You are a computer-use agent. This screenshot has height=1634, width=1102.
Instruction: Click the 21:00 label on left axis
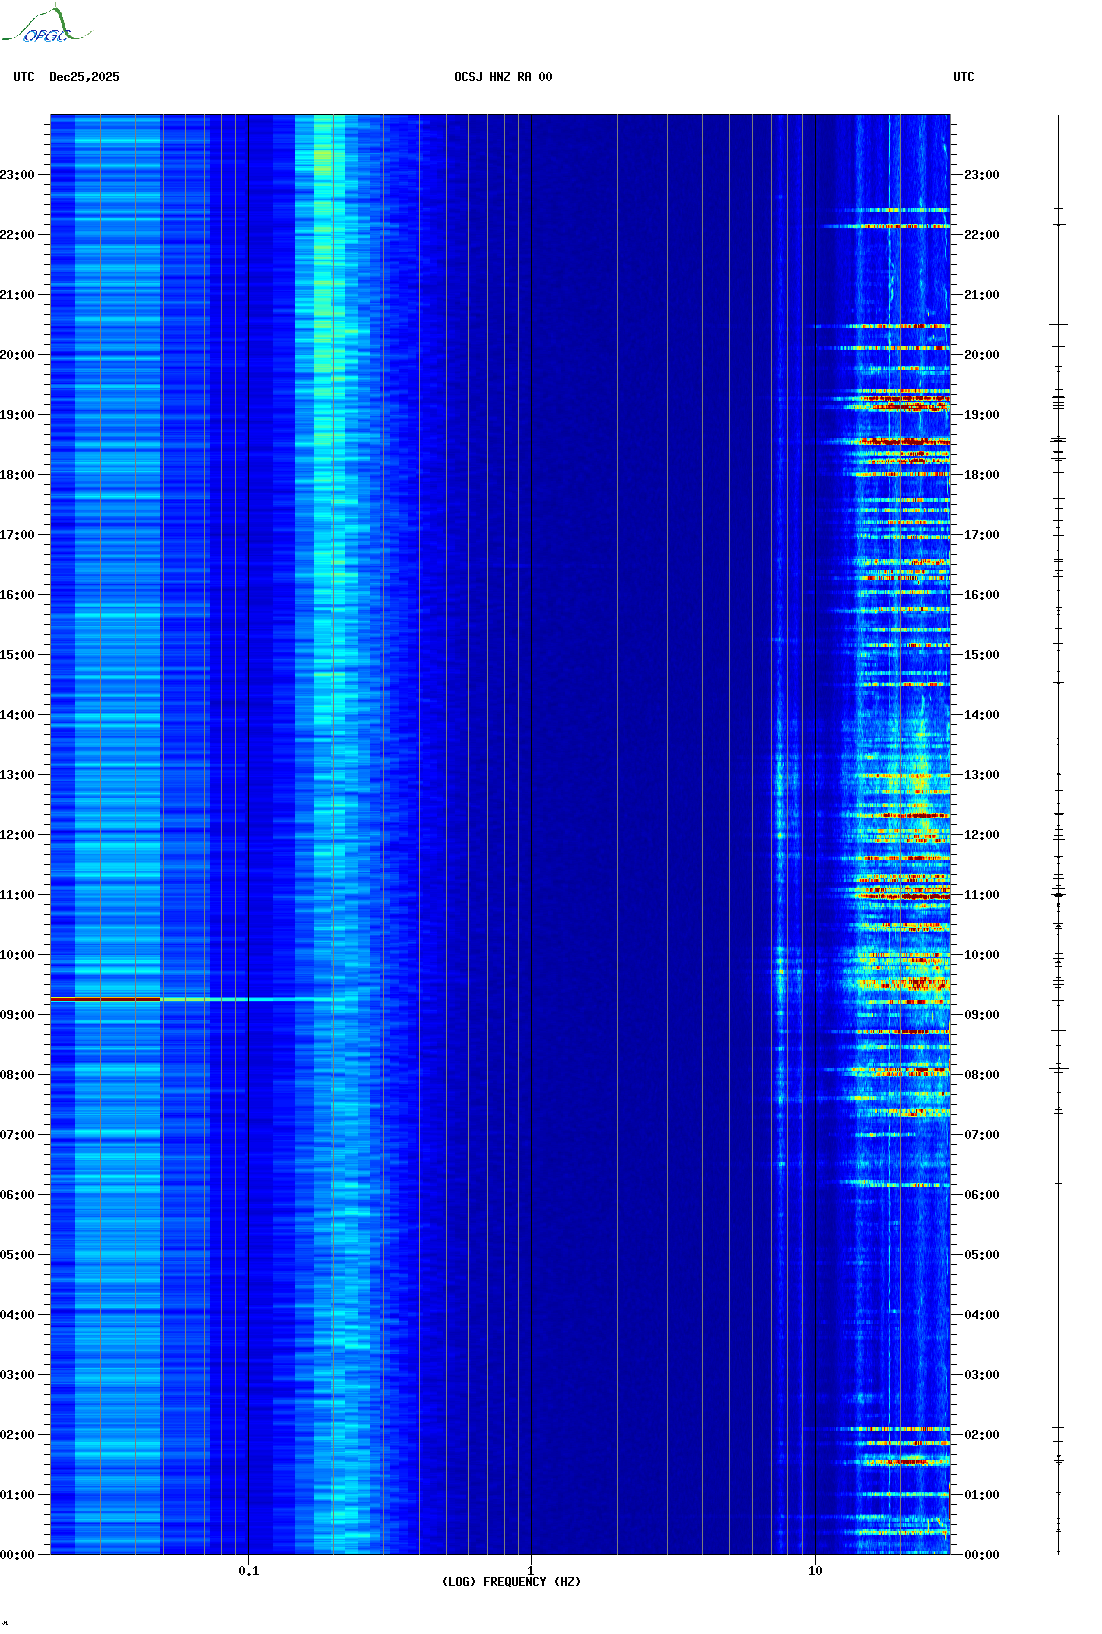(17, 295)
